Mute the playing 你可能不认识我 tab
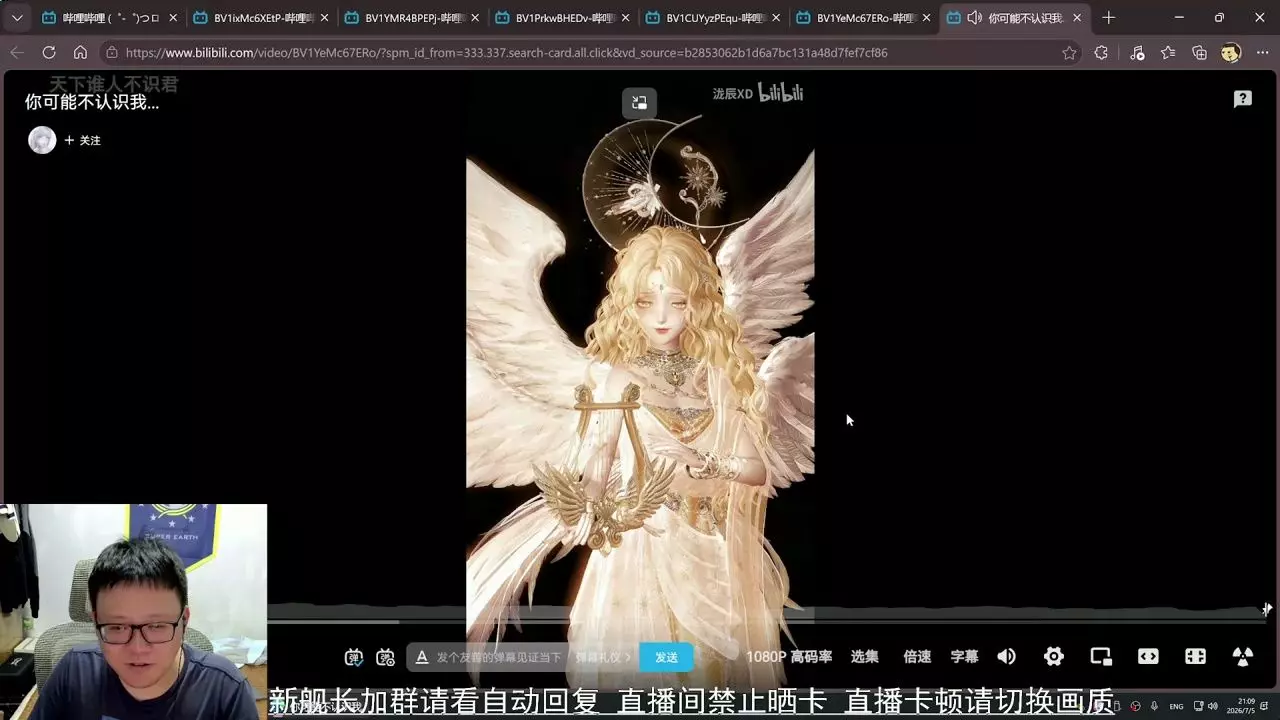Viewport: 1280px width, 720px height. [974, 18]
